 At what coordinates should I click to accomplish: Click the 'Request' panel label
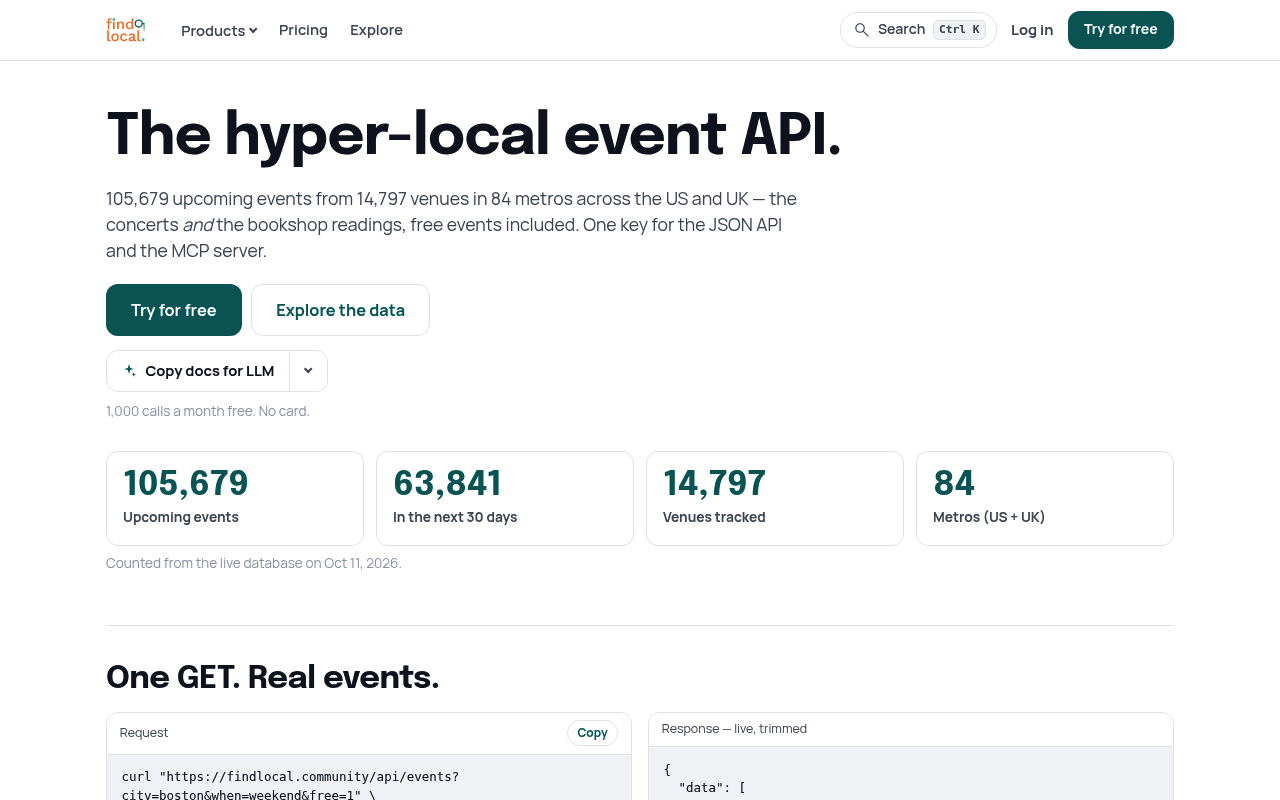[144, 733]
